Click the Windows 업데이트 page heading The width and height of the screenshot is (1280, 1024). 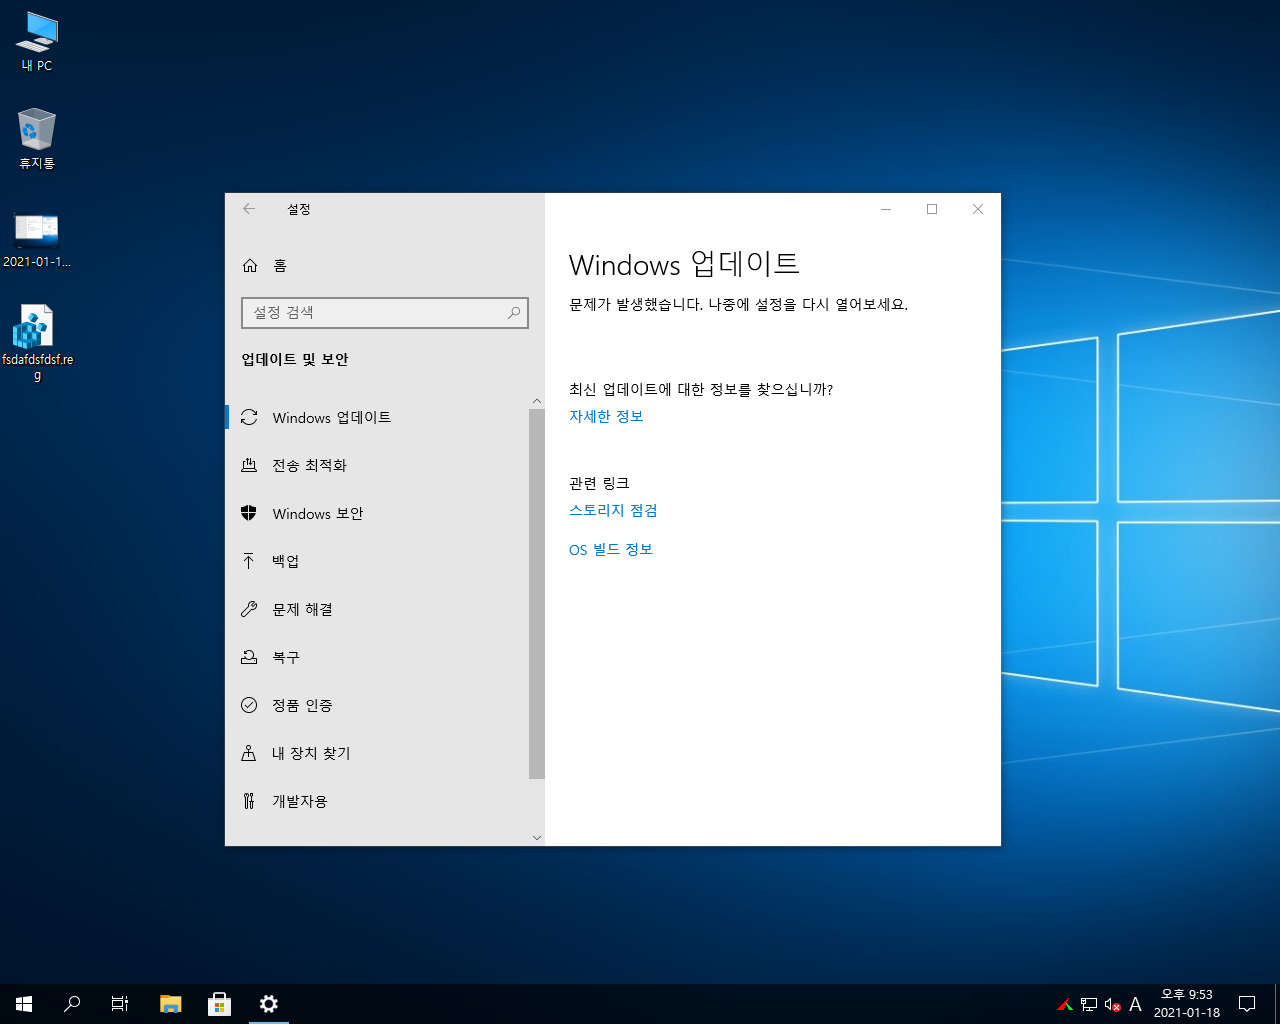tap(684, 264)
